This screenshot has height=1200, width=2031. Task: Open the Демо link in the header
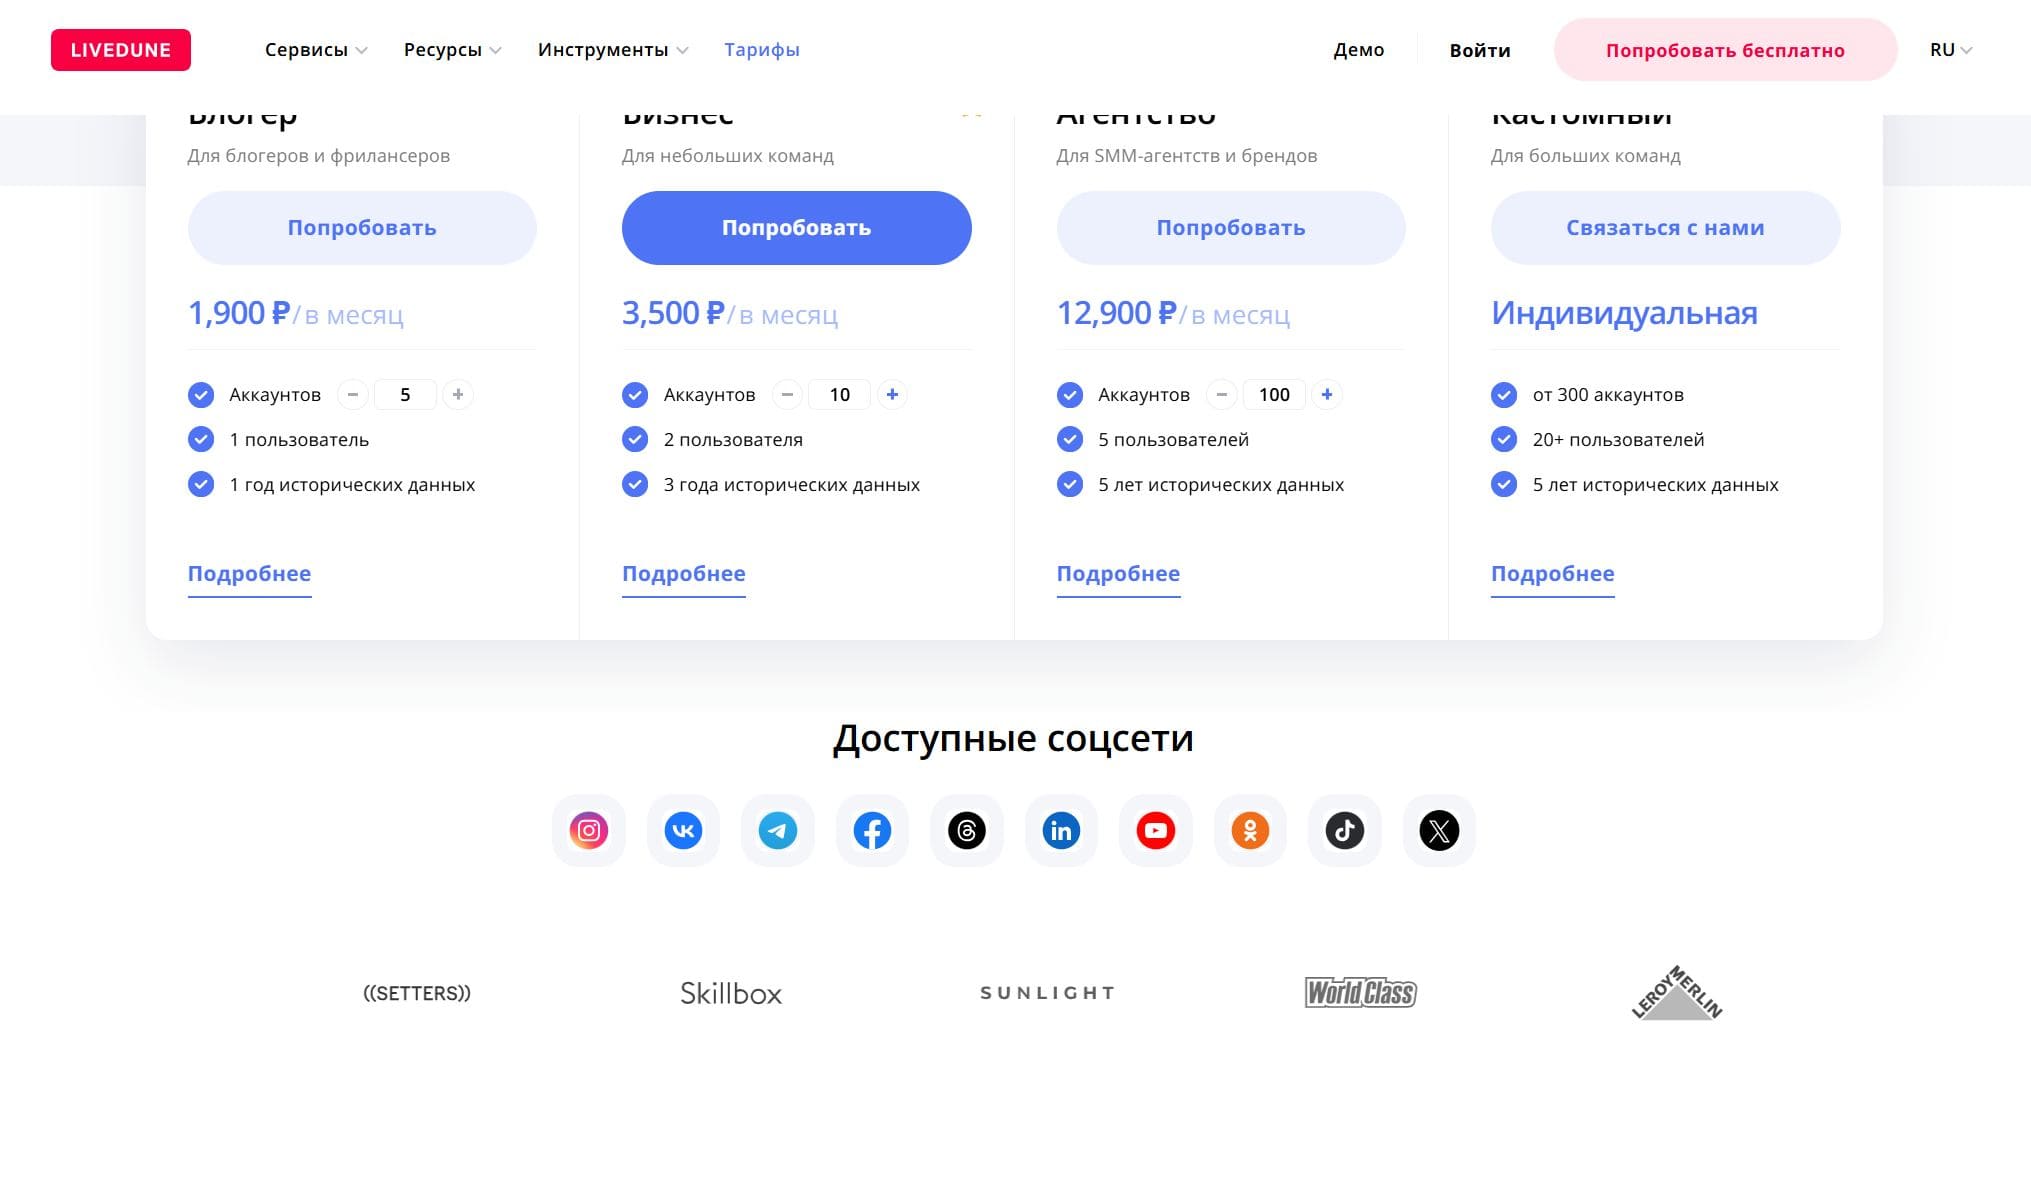pos(1358,50)
